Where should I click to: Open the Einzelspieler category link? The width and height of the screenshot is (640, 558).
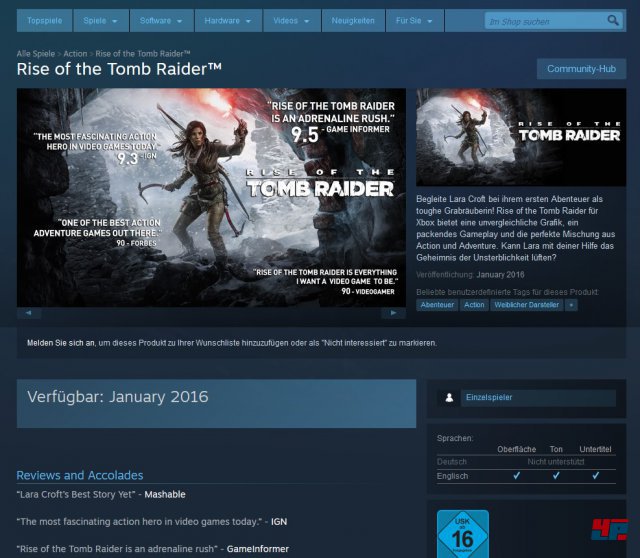(538, 398)
